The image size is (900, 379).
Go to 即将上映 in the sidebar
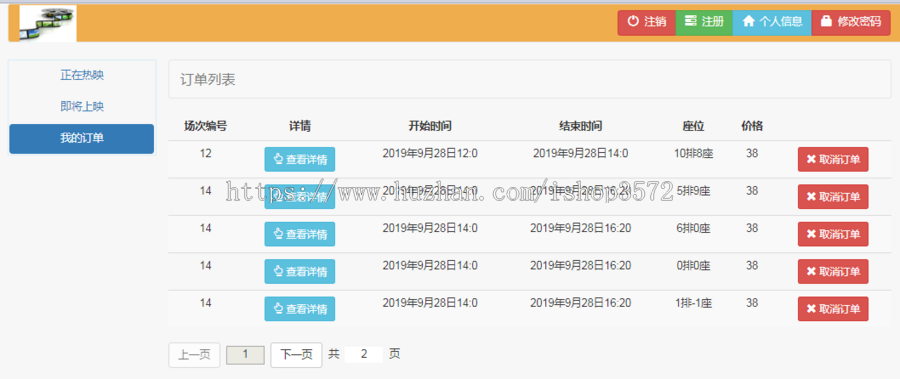[82, 106]
